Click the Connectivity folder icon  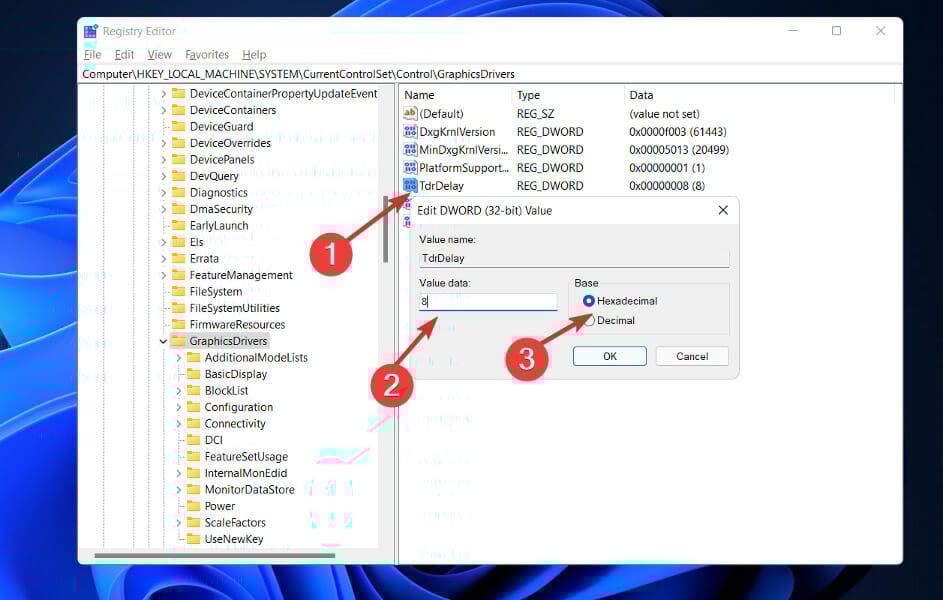click(194, 423)
